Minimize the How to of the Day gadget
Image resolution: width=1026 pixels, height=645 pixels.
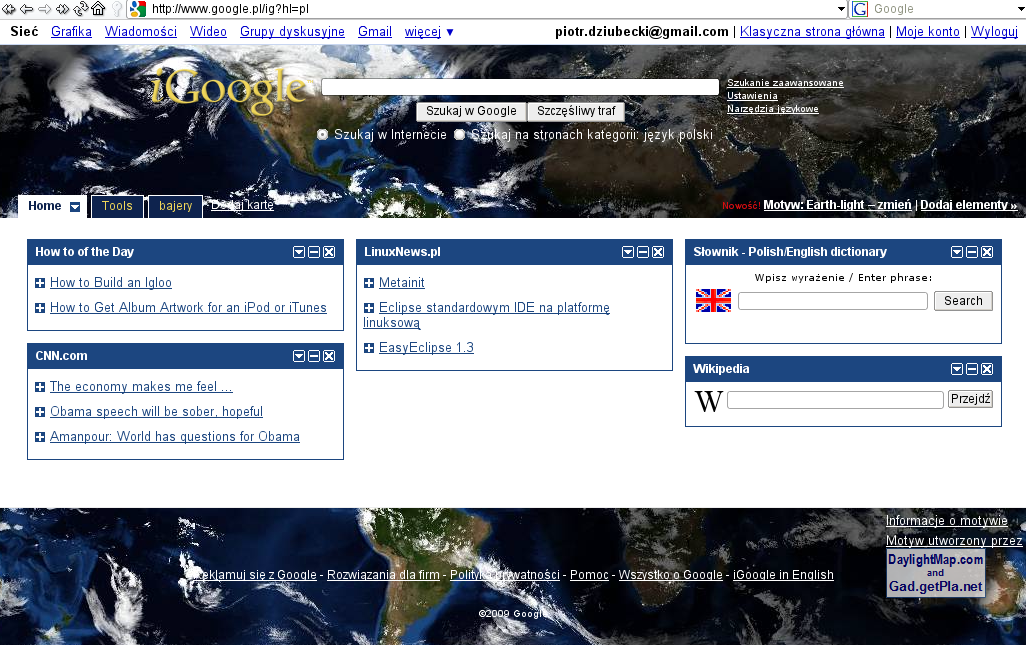pos(314,252)
